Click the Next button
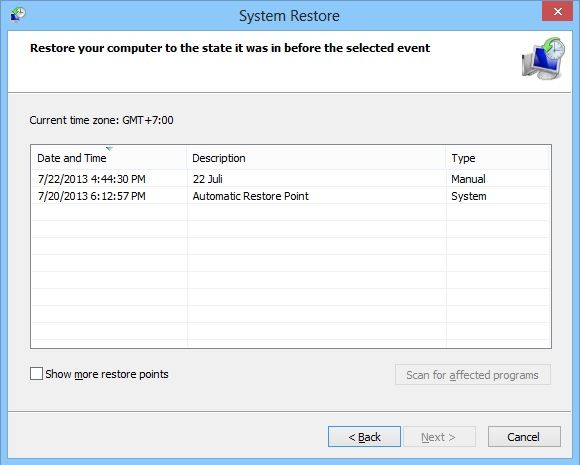The width and height of the screenshot is (580, 465). click(x=439, y=437)
